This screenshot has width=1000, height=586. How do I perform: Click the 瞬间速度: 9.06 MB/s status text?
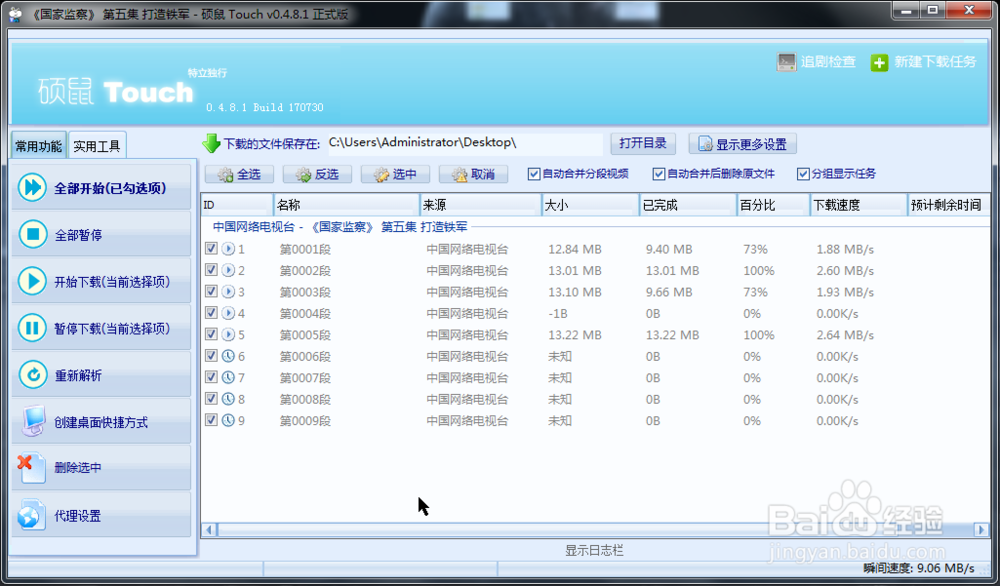pyautogui.click(x=919, y=568)
